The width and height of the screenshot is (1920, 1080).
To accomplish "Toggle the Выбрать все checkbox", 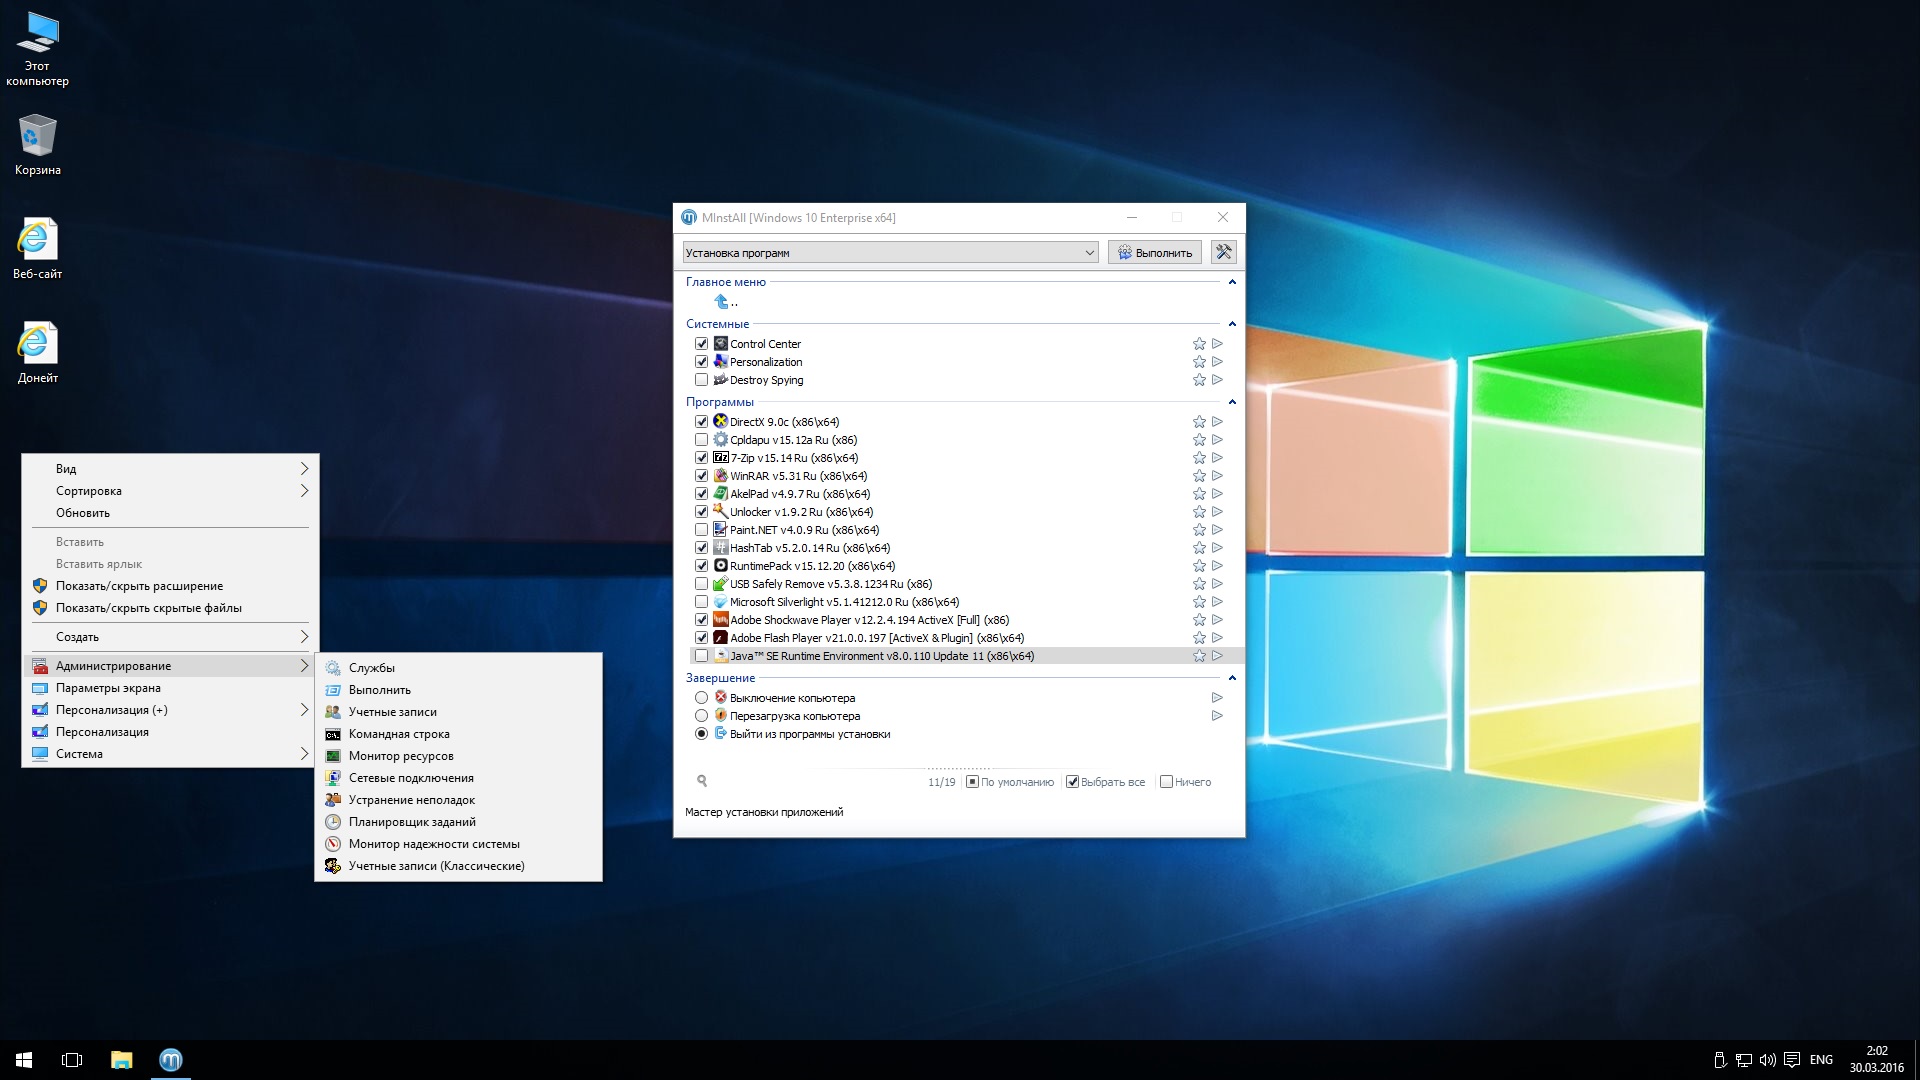I will (x=1072, y=782).
